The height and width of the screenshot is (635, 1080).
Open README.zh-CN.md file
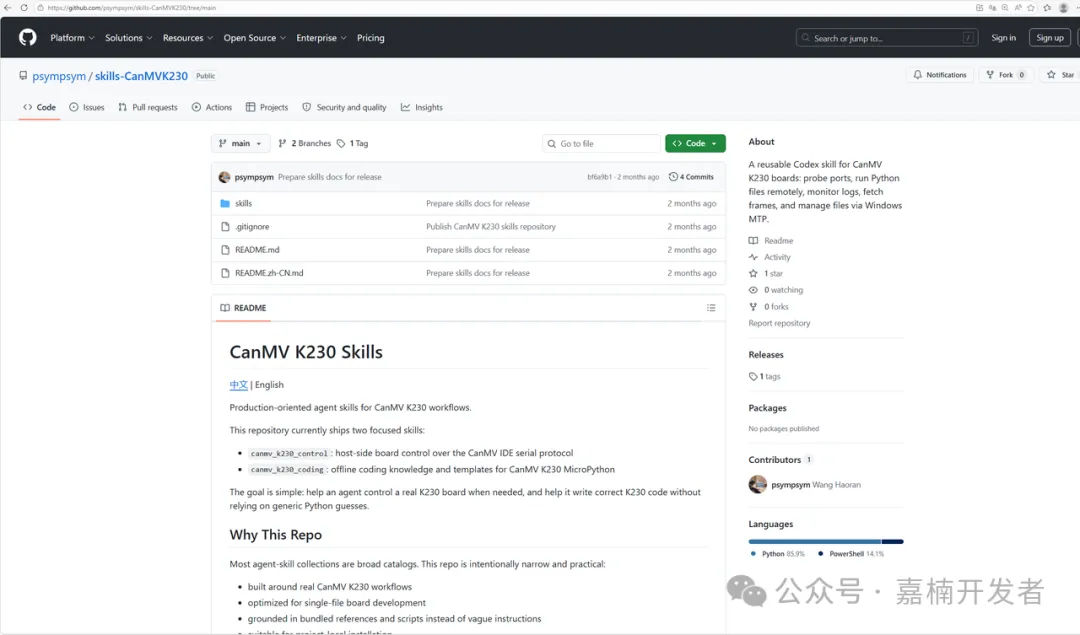click(x=269, y=273)
